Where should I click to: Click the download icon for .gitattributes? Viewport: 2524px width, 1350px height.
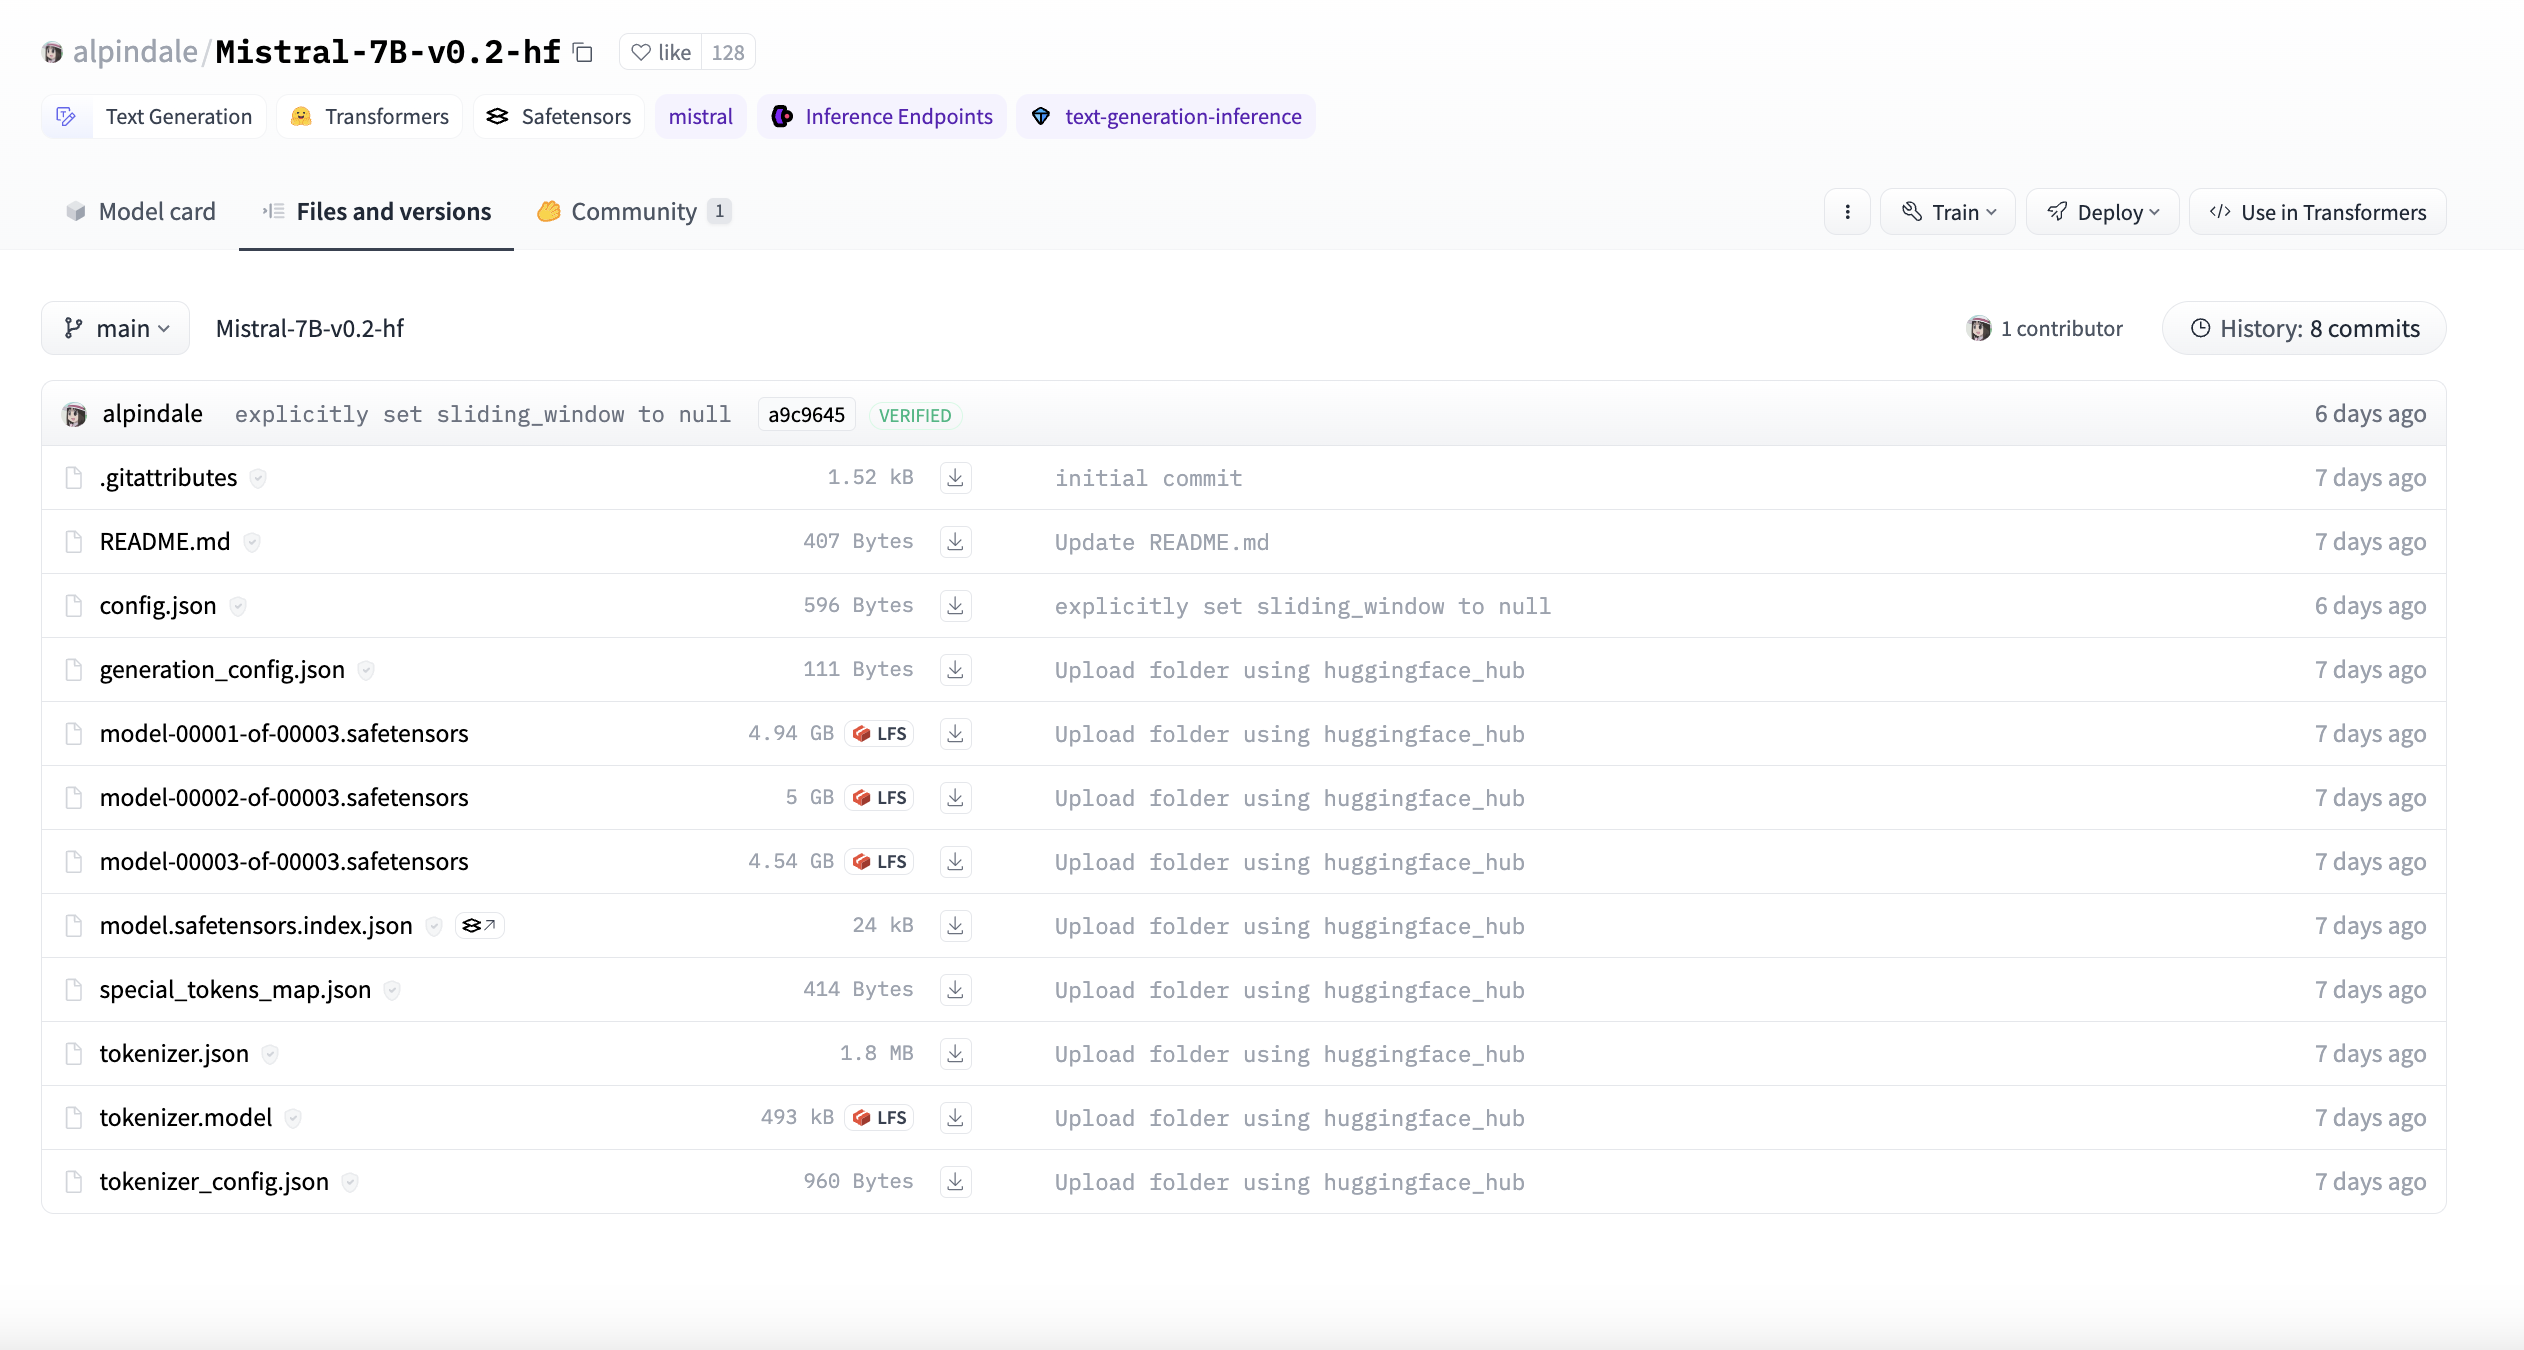click(953, 477)
